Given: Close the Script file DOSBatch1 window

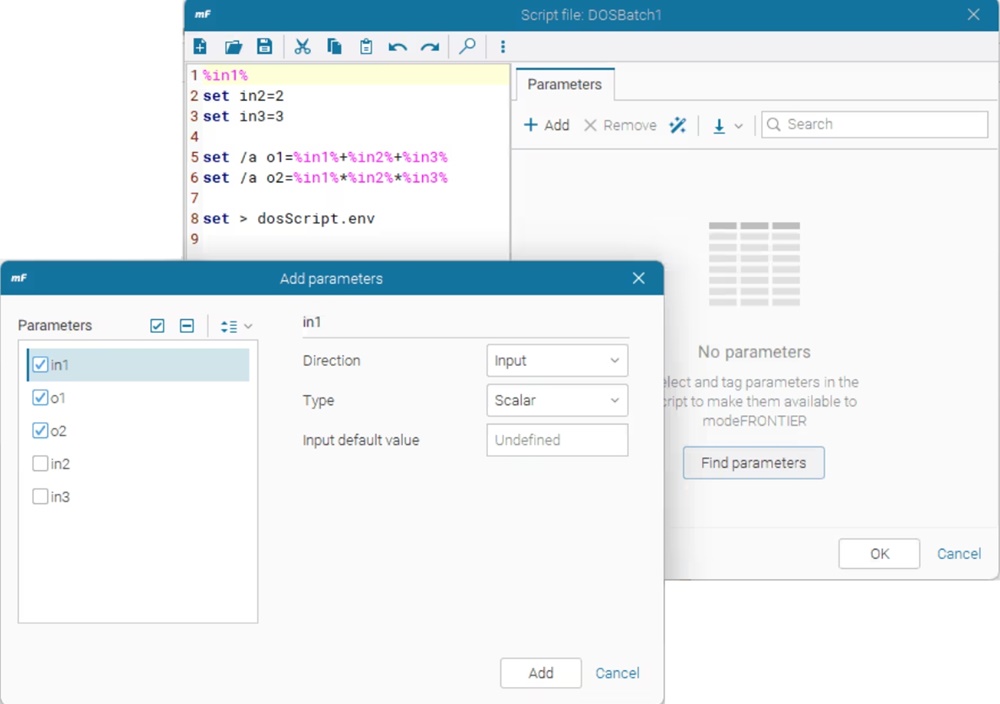Looking at the screenshot, I should (x=973, y=15).
